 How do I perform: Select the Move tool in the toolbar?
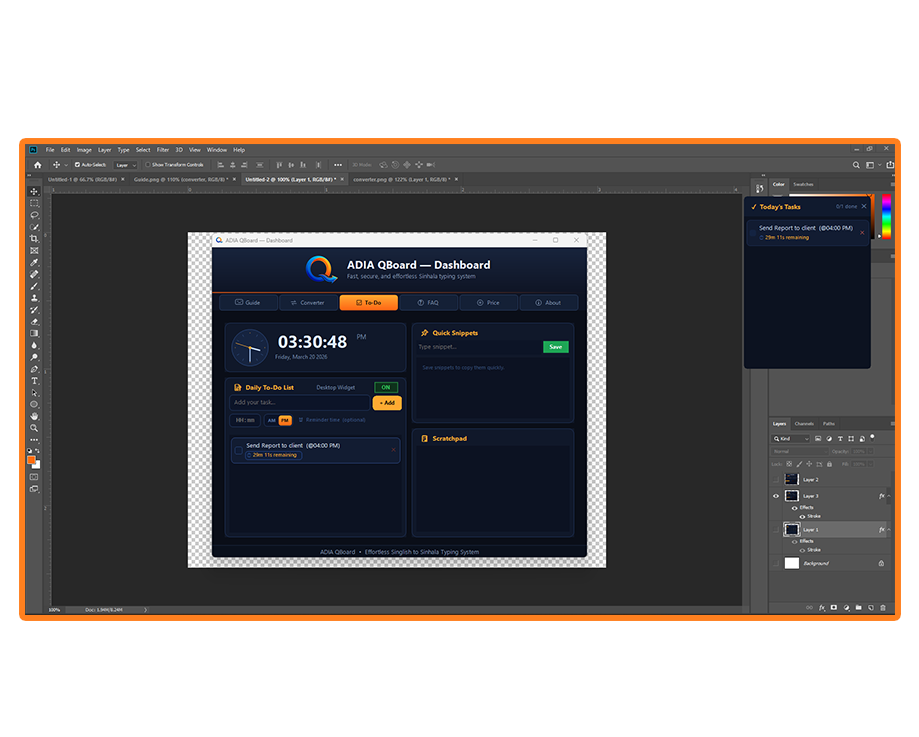(x=34, y=191)
